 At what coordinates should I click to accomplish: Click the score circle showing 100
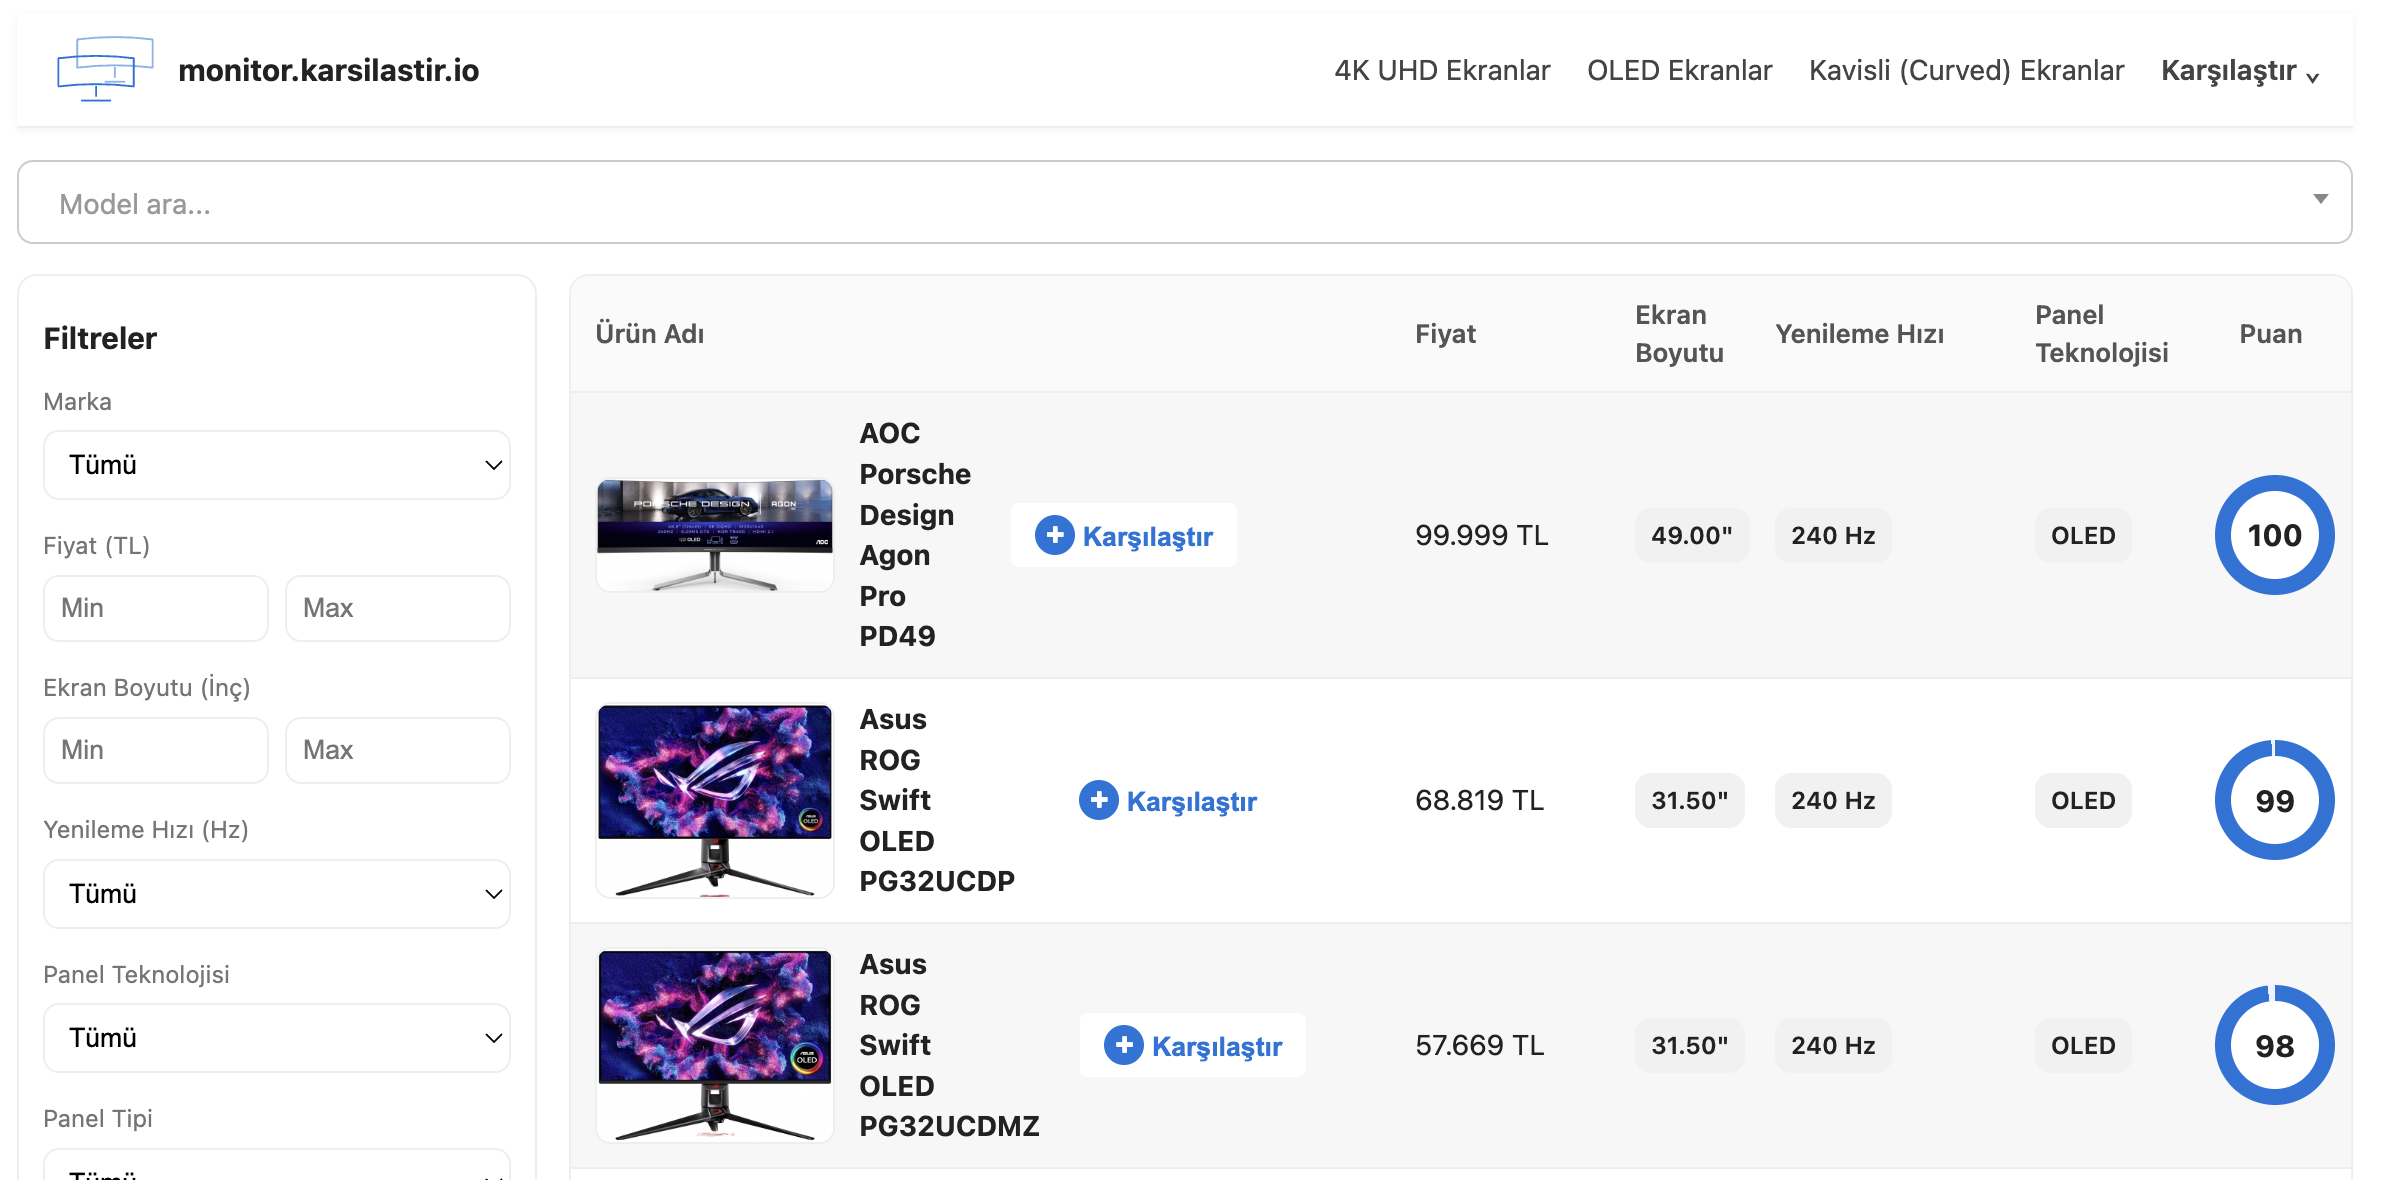[x=2274, y=535]
